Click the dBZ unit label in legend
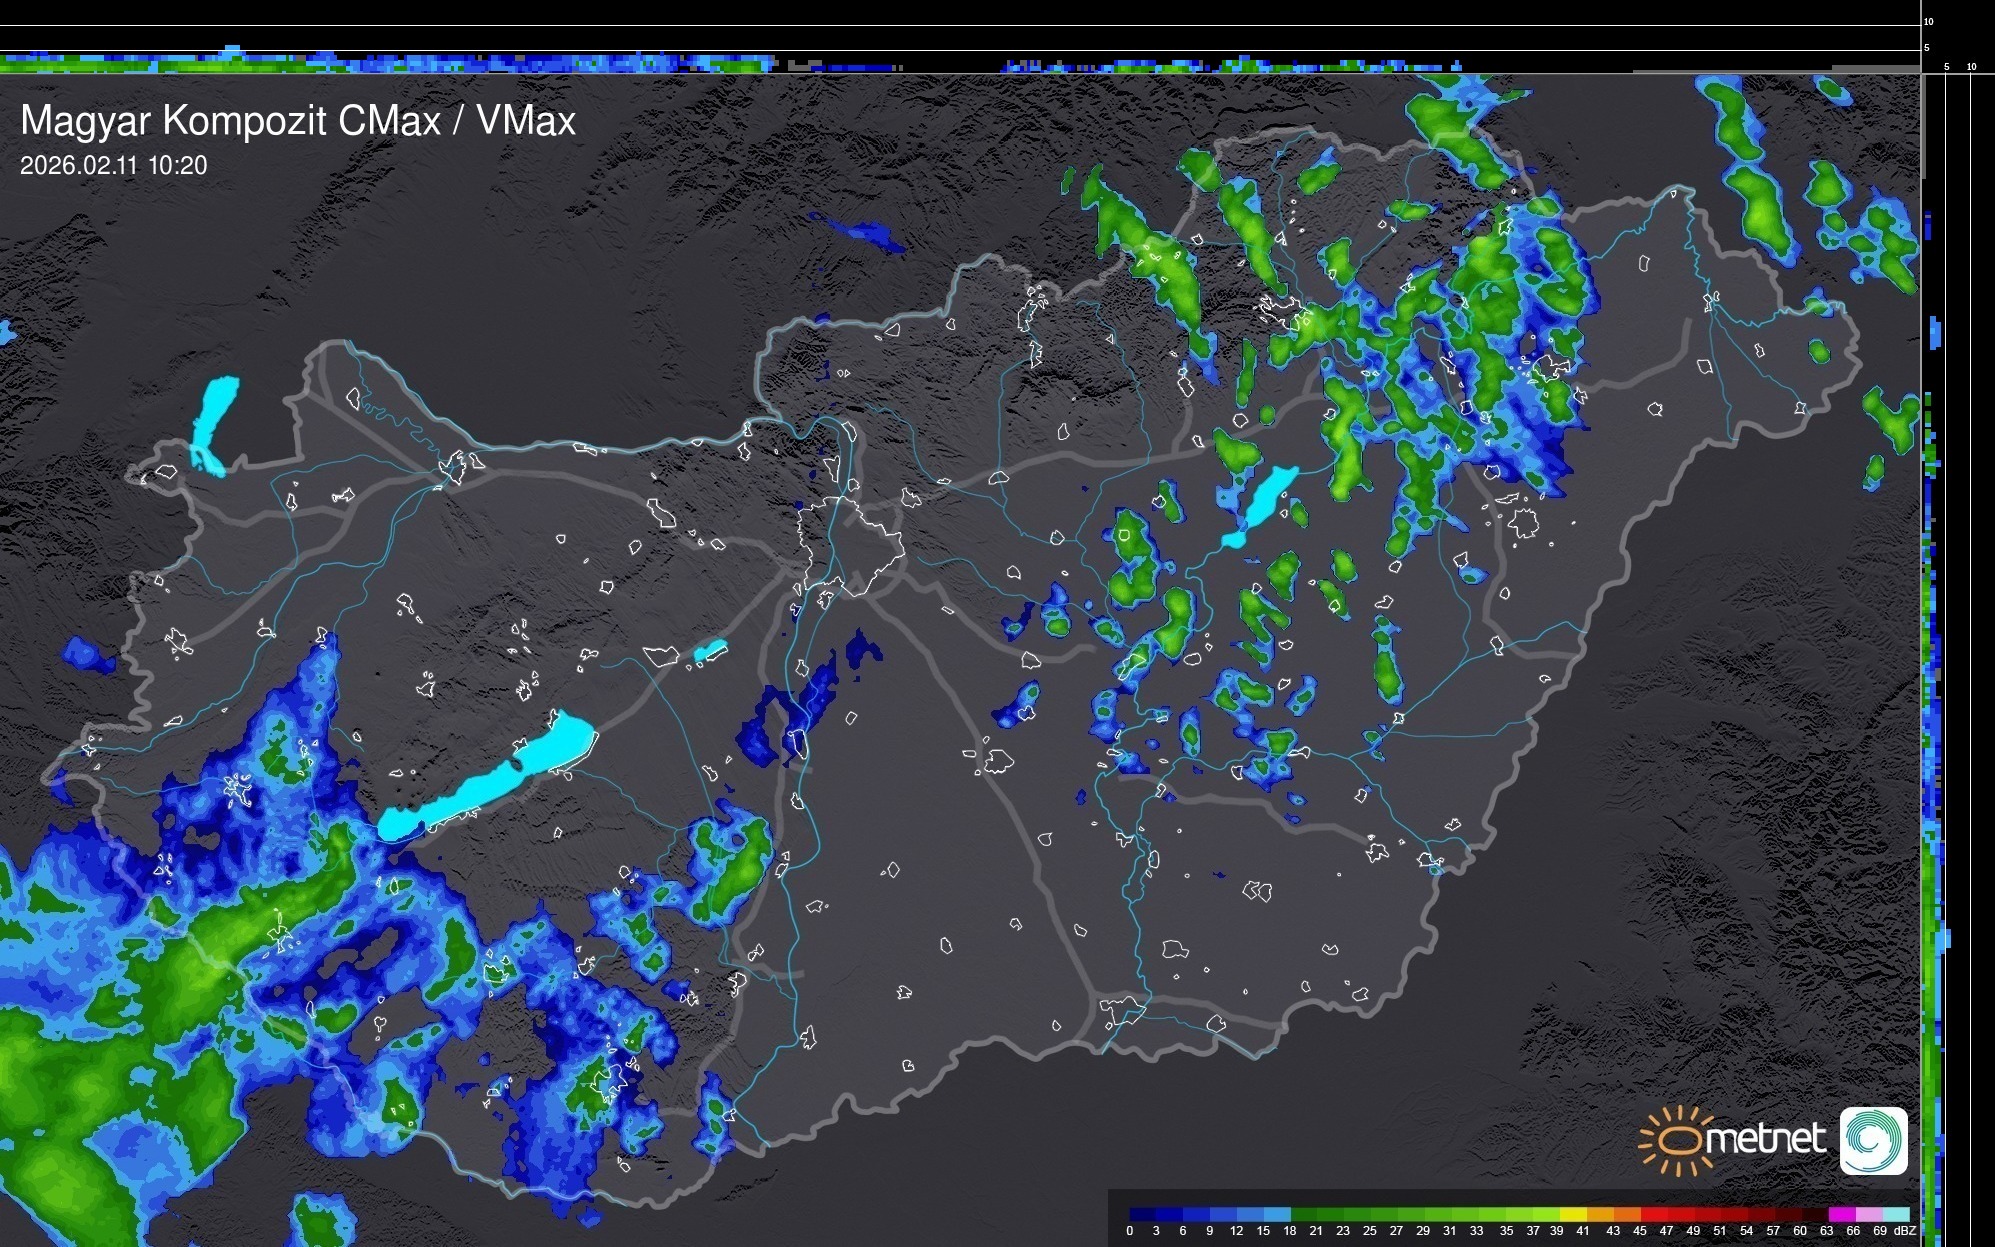 [1904, 1231]
